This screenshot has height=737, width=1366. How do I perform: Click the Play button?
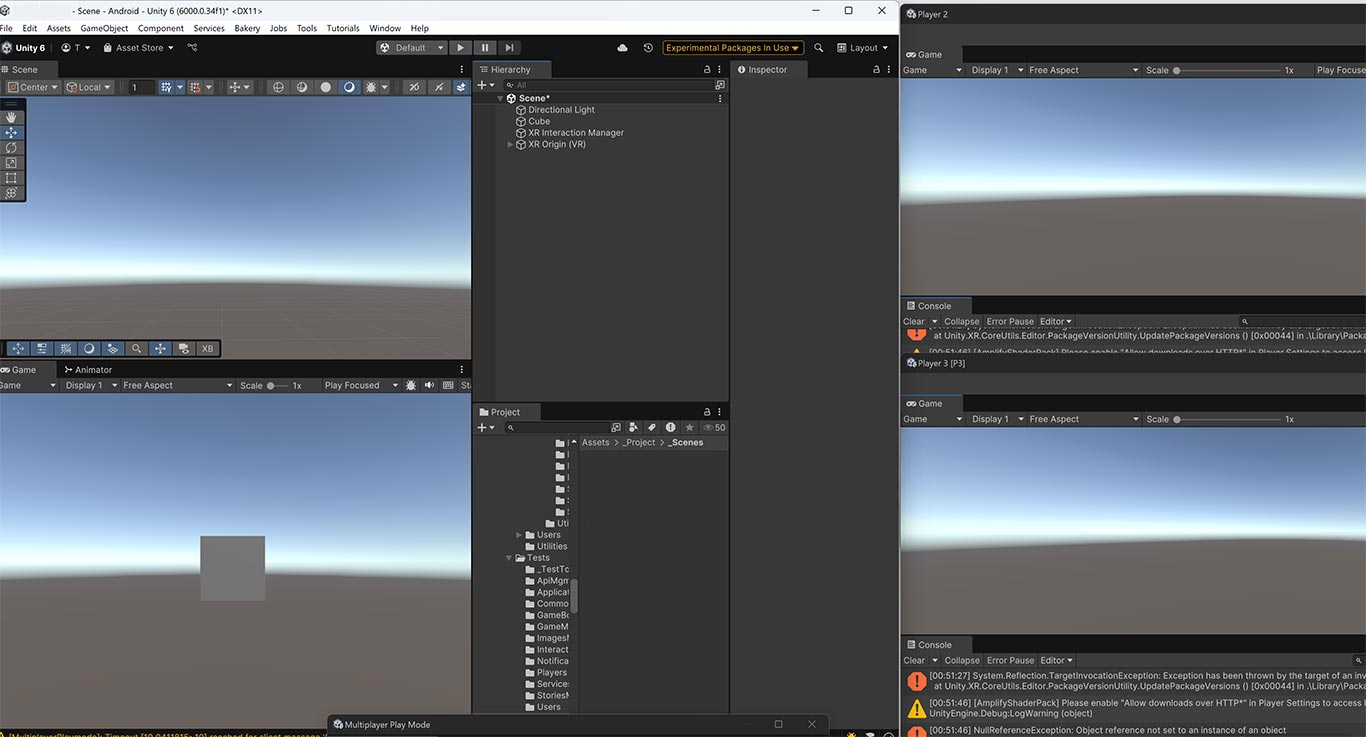click(x=460, y=47)
